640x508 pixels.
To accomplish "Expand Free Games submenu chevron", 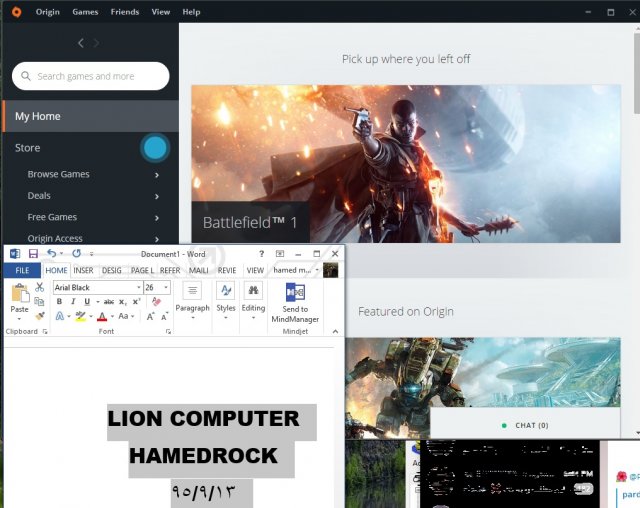I will point(157,218).
